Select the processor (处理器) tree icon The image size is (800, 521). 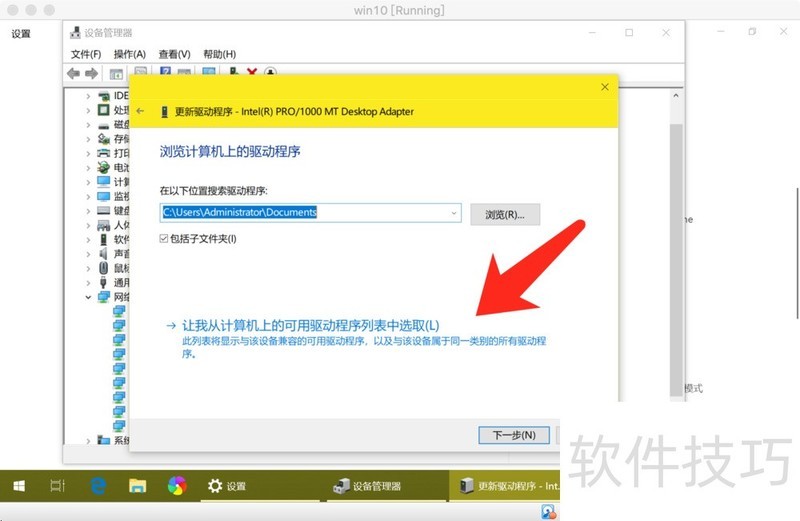point(104,110)
